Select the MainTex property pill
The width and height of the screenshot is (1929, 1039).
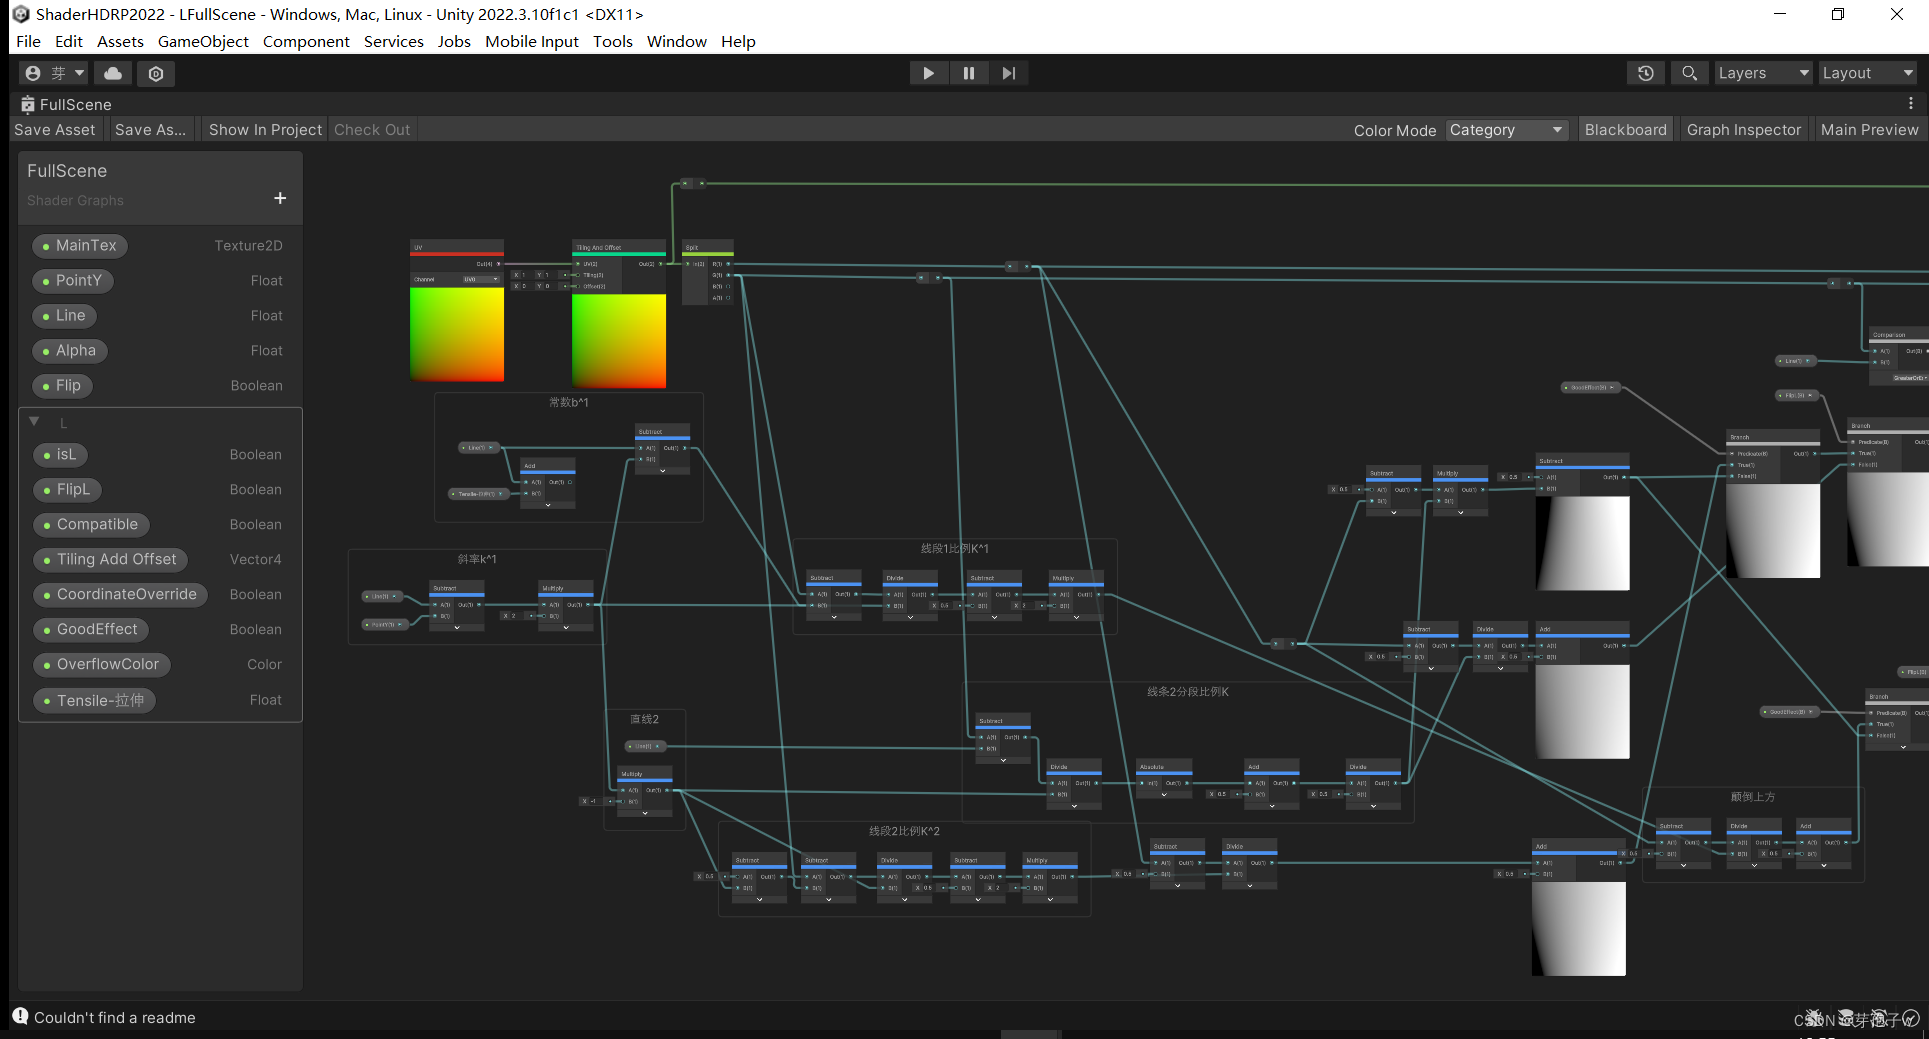click(79, 245)
